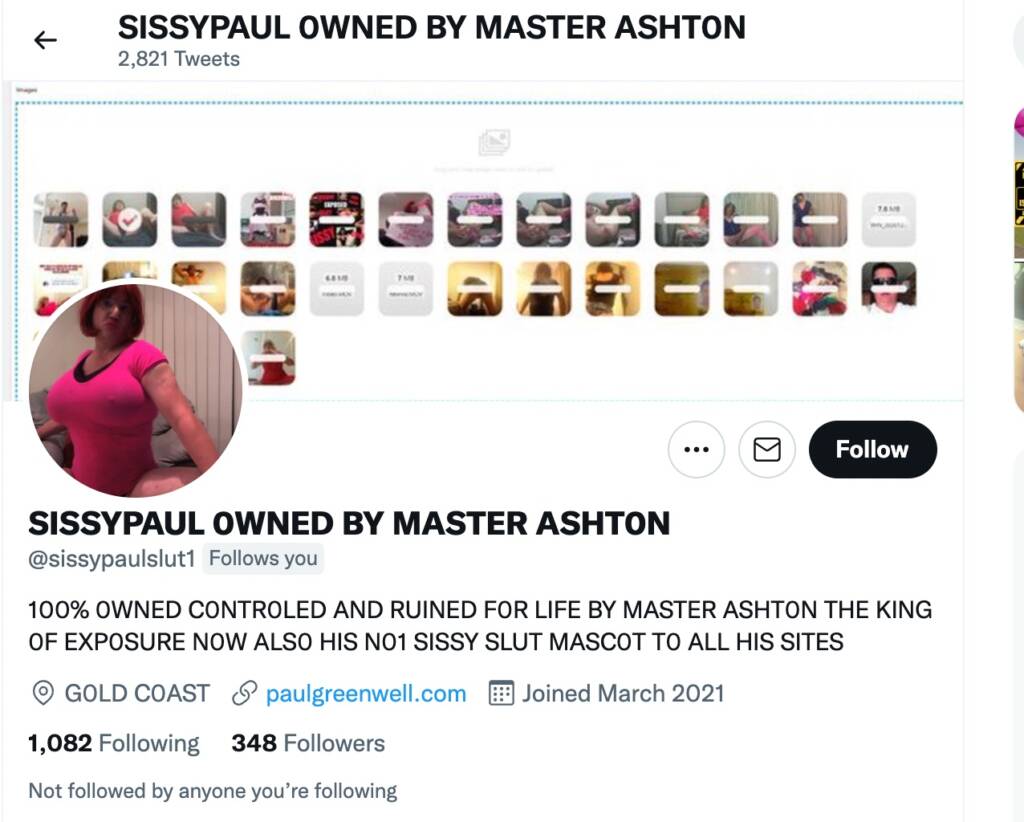The width and height of the screenshot is (1024, 822).
Task: Follow this account
Action: pos(872,449)
